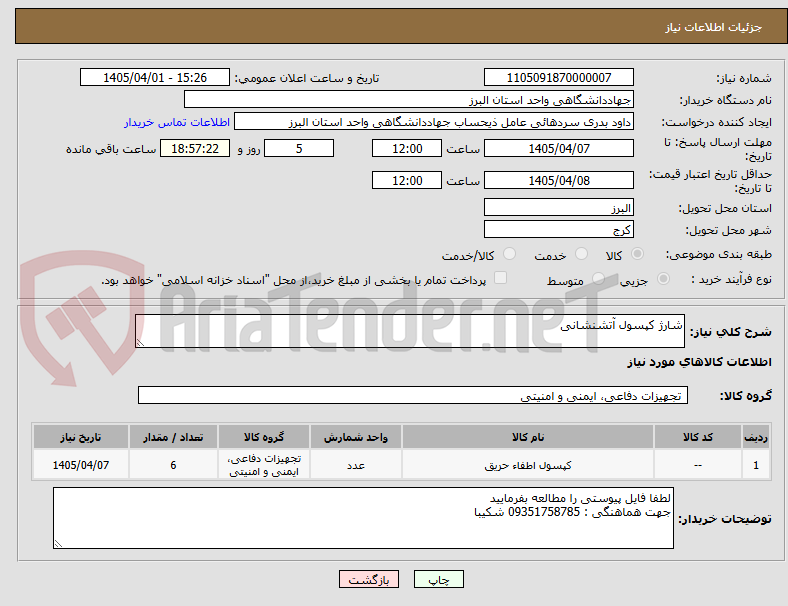Click the ساعت باقی مانده label
788x606 pixels.
[x=111, y=149]
